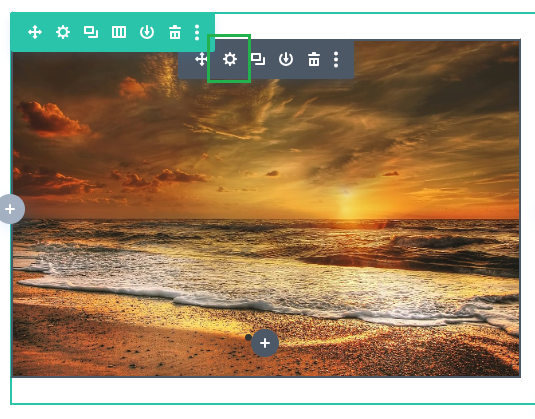Change column structure in green toolbar
This screenshot has width=535, height=419.
119,32
